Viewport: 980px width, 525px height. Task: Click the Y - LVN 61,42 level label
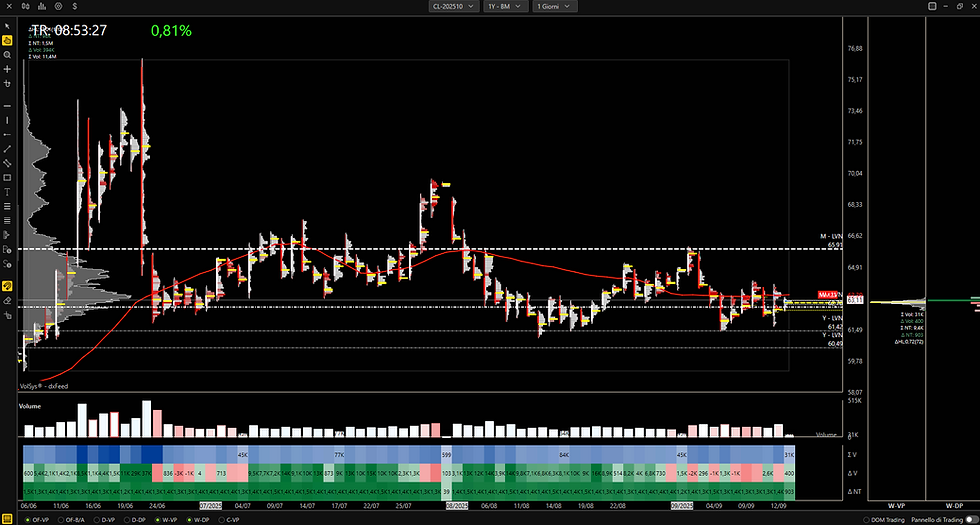tap(834, 323)
